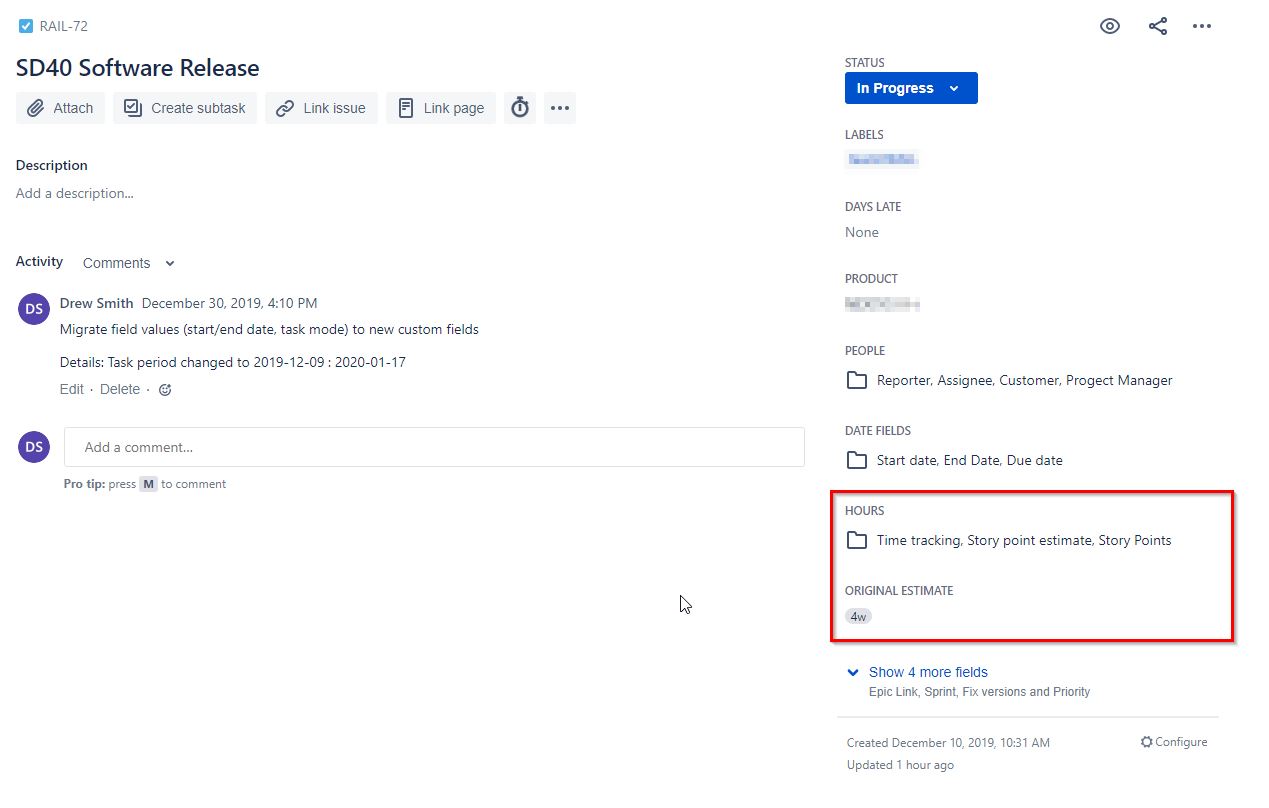Start the time tracking stopwatch icon
This screenshot has height=808, width=1269.
519,107
